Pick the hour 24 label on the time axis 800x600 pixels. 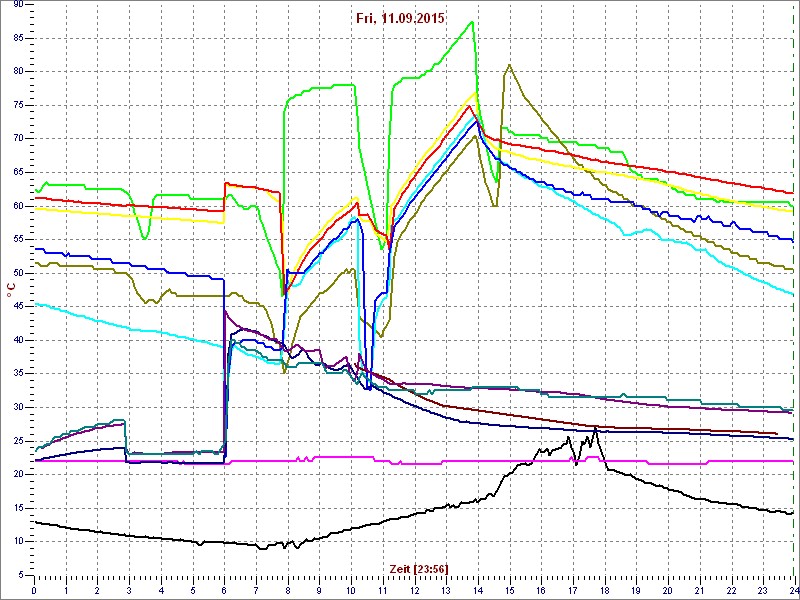[793, 588]
